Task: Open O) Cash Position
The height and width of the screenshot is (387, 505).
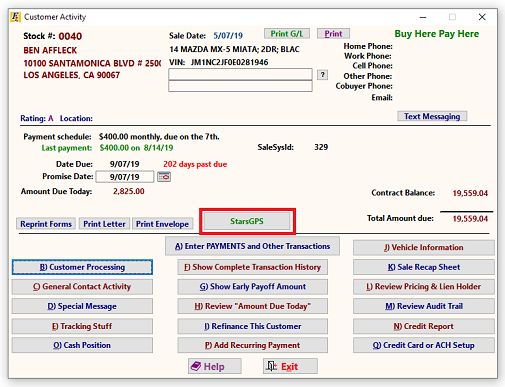Action: click(82, 345)
